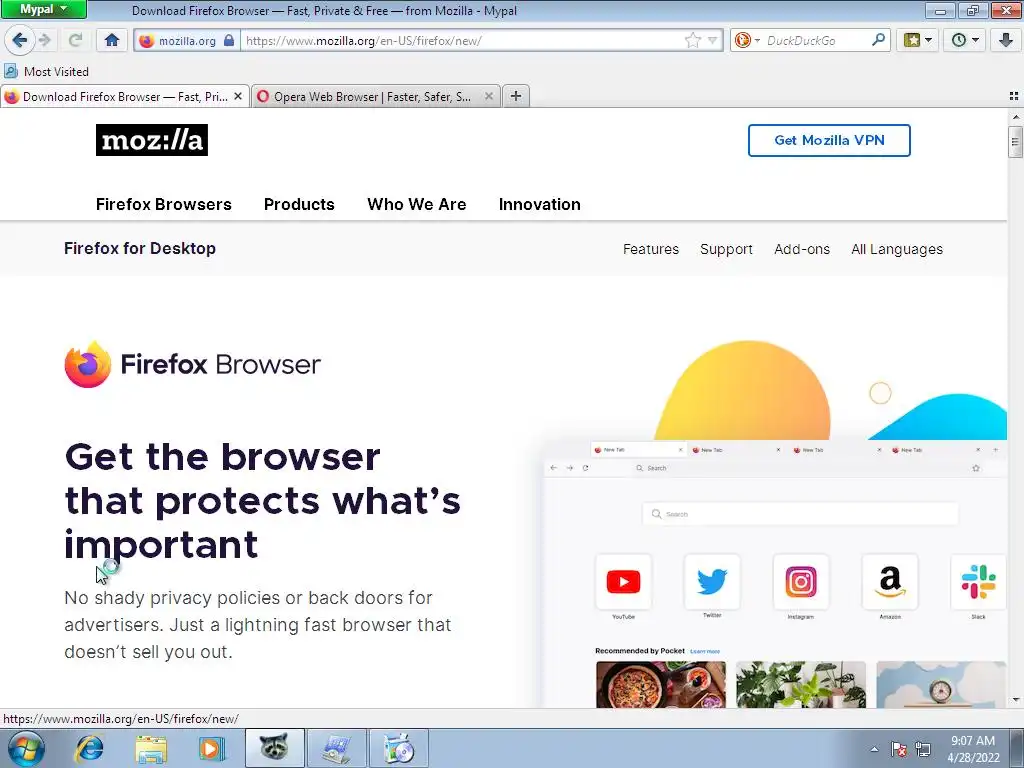Viewport: 1024px width, 768px height.
Task: Open the history clock dropdown button
Action: (965, 40)
